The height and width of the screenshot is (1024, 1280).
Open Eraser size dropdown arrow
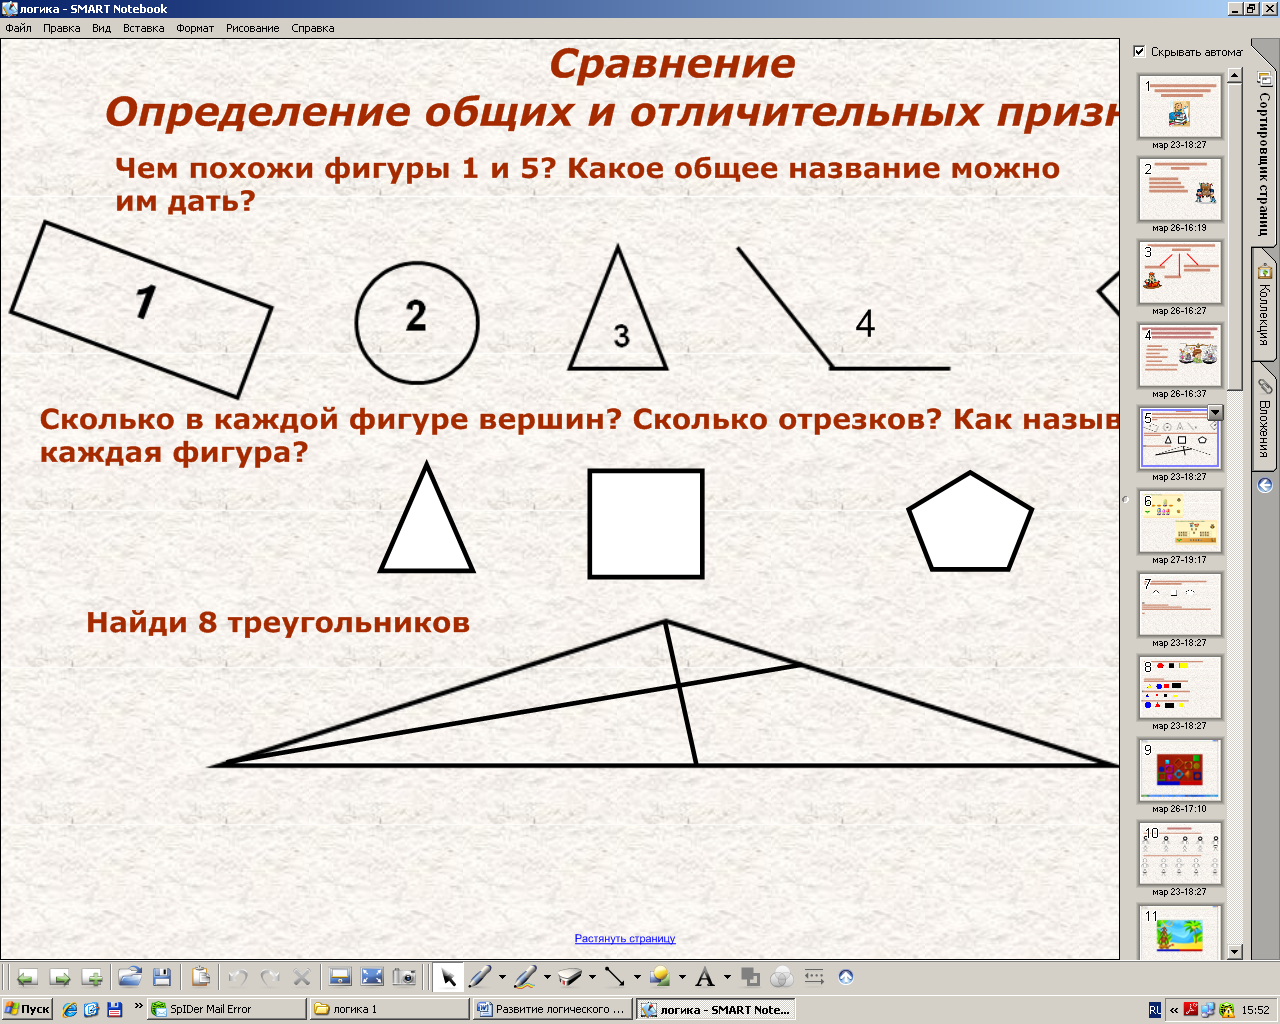(592, 978)
